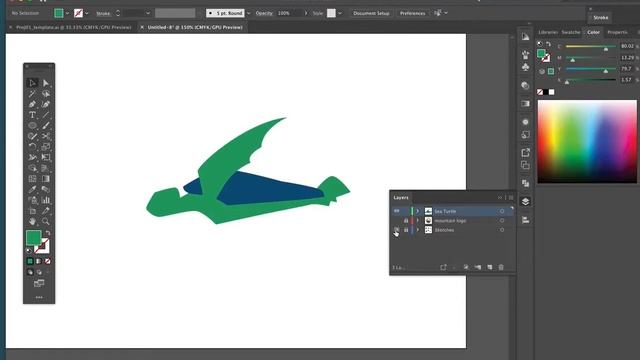Viewport: 640px width, 360px height.
Task: Select the Zoom magnifier tool
Action: [46, 221]
